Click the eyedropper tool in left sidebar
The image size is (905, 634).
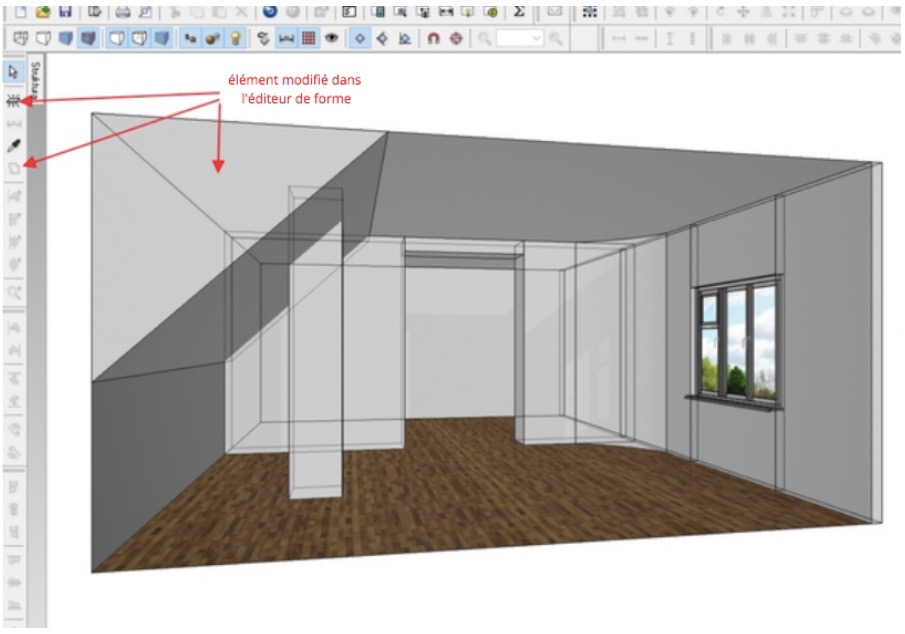(x=14, y=146)
